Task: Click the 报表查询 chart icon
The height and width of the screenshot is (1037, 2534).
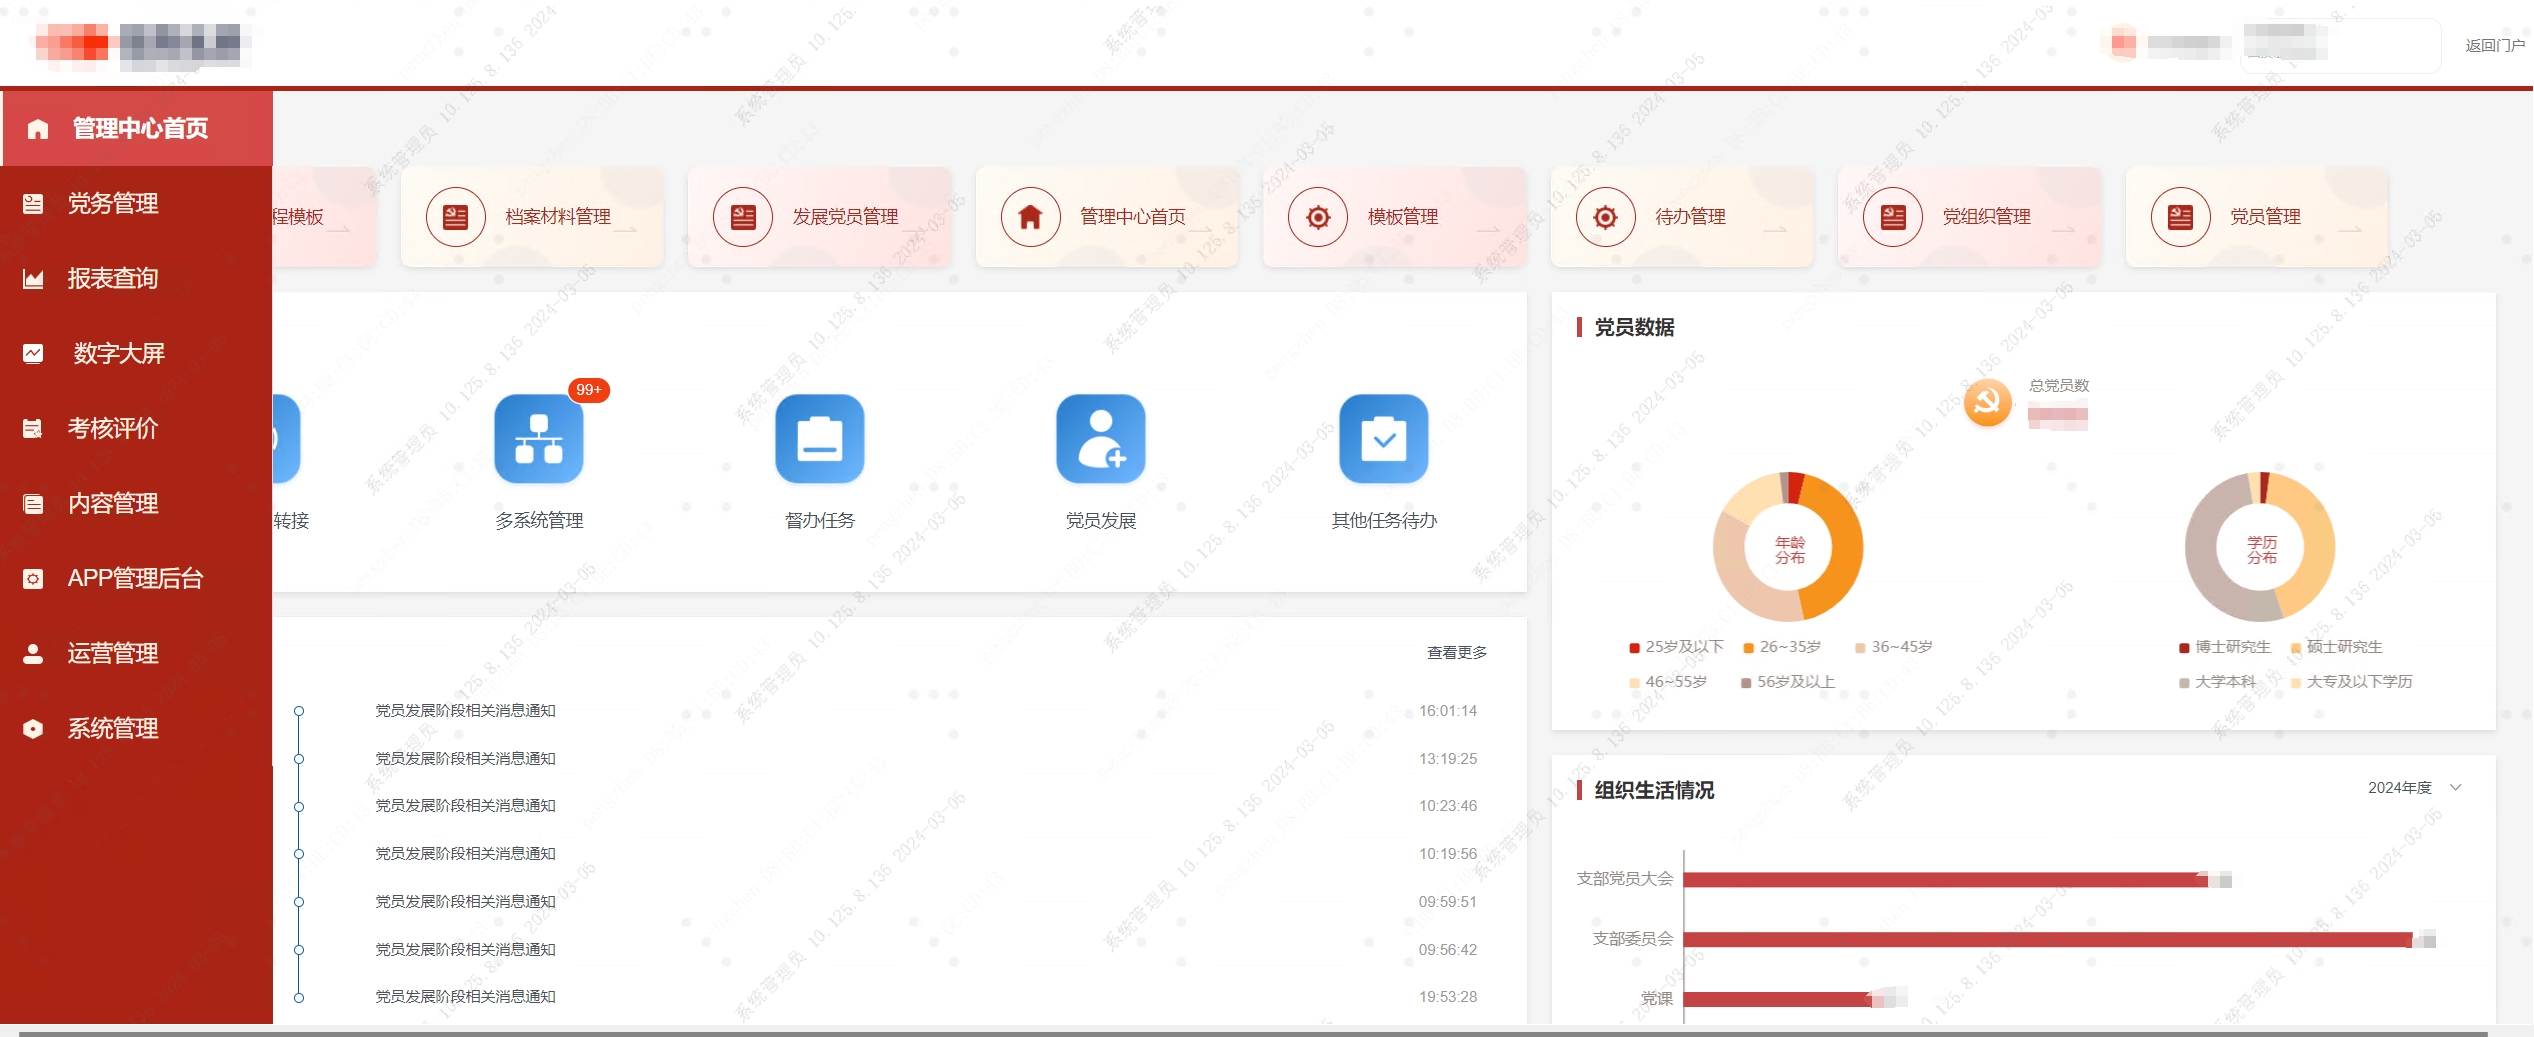Action: pos(33,279)
